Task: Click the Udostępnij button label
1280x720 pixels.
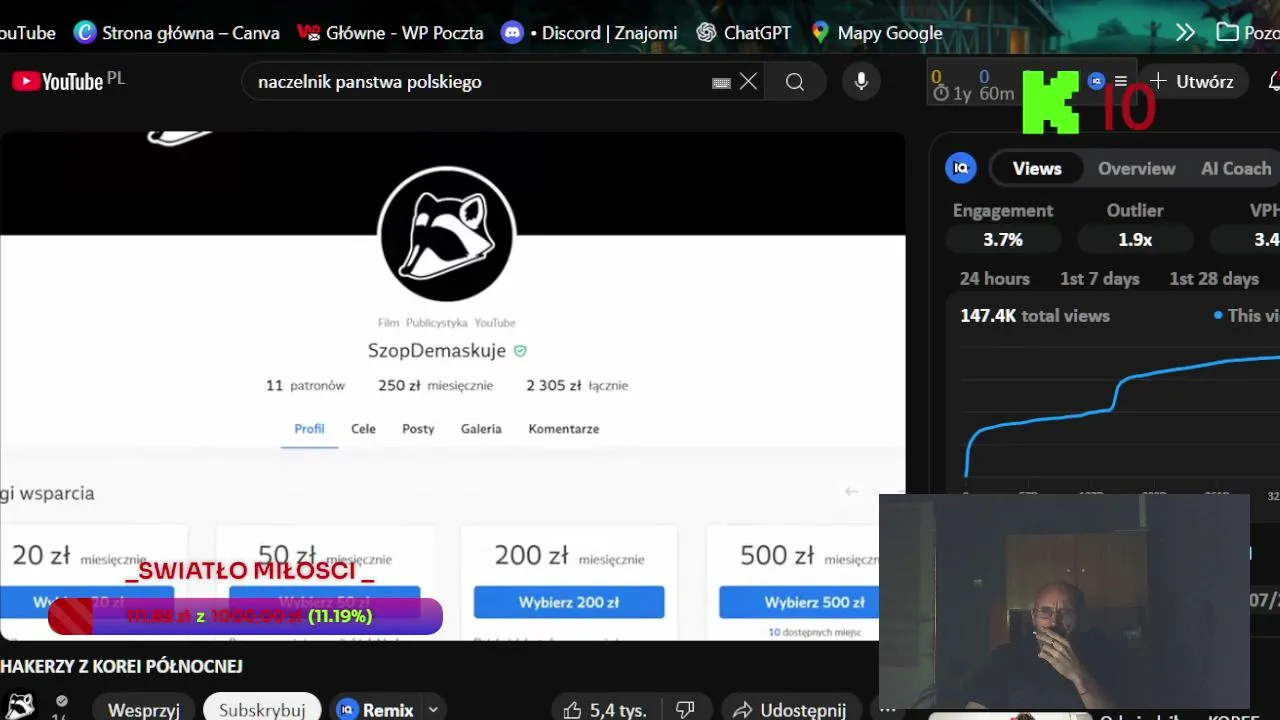Action: 803,710
